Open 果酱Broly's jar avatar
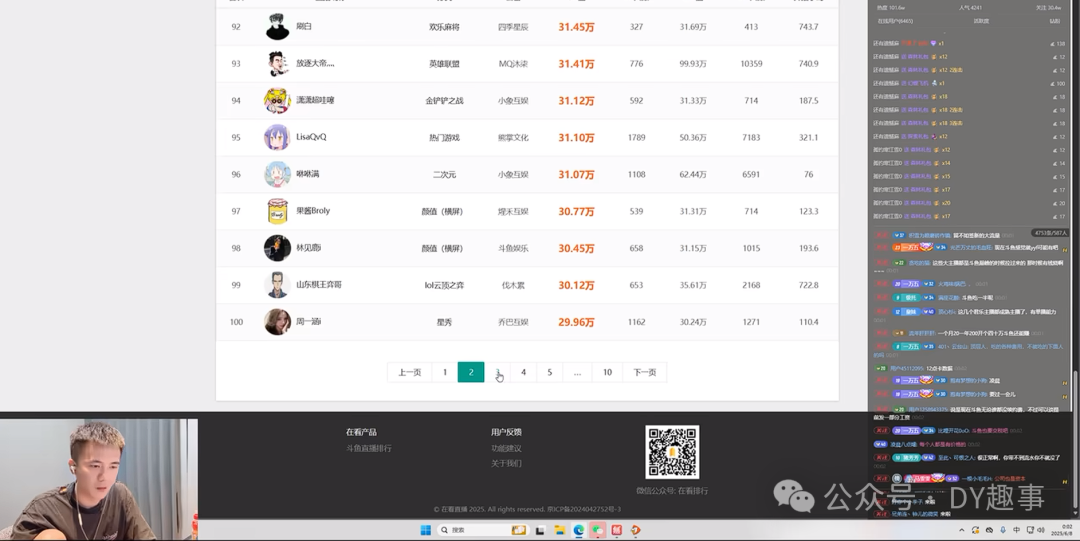 pos(277,211)
